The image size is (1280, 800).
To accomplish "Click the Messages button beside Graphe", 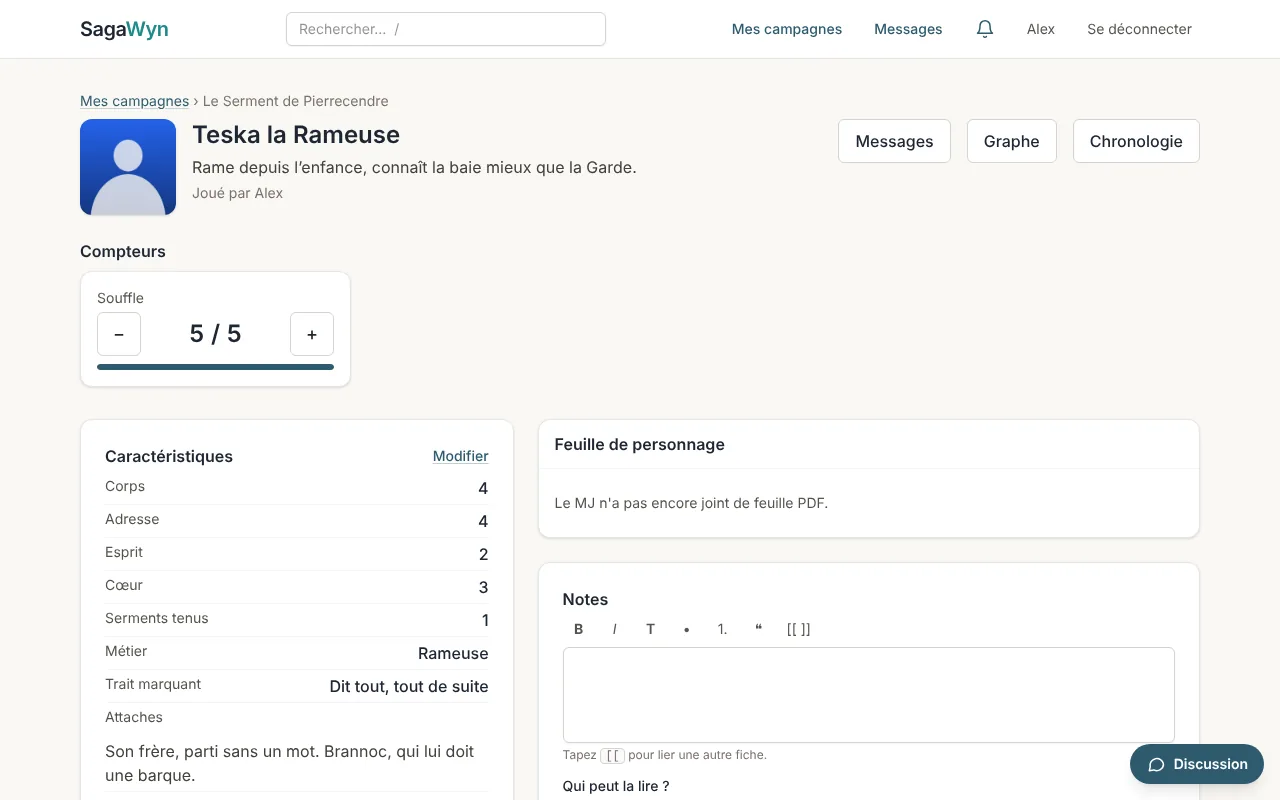I will [x=894, y=141].
